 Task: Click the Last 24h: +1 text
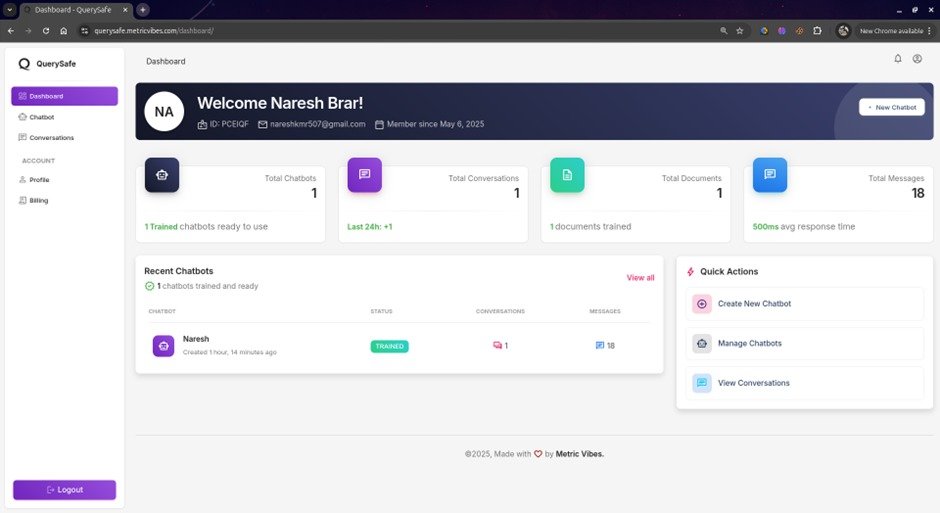coord(370,227)
